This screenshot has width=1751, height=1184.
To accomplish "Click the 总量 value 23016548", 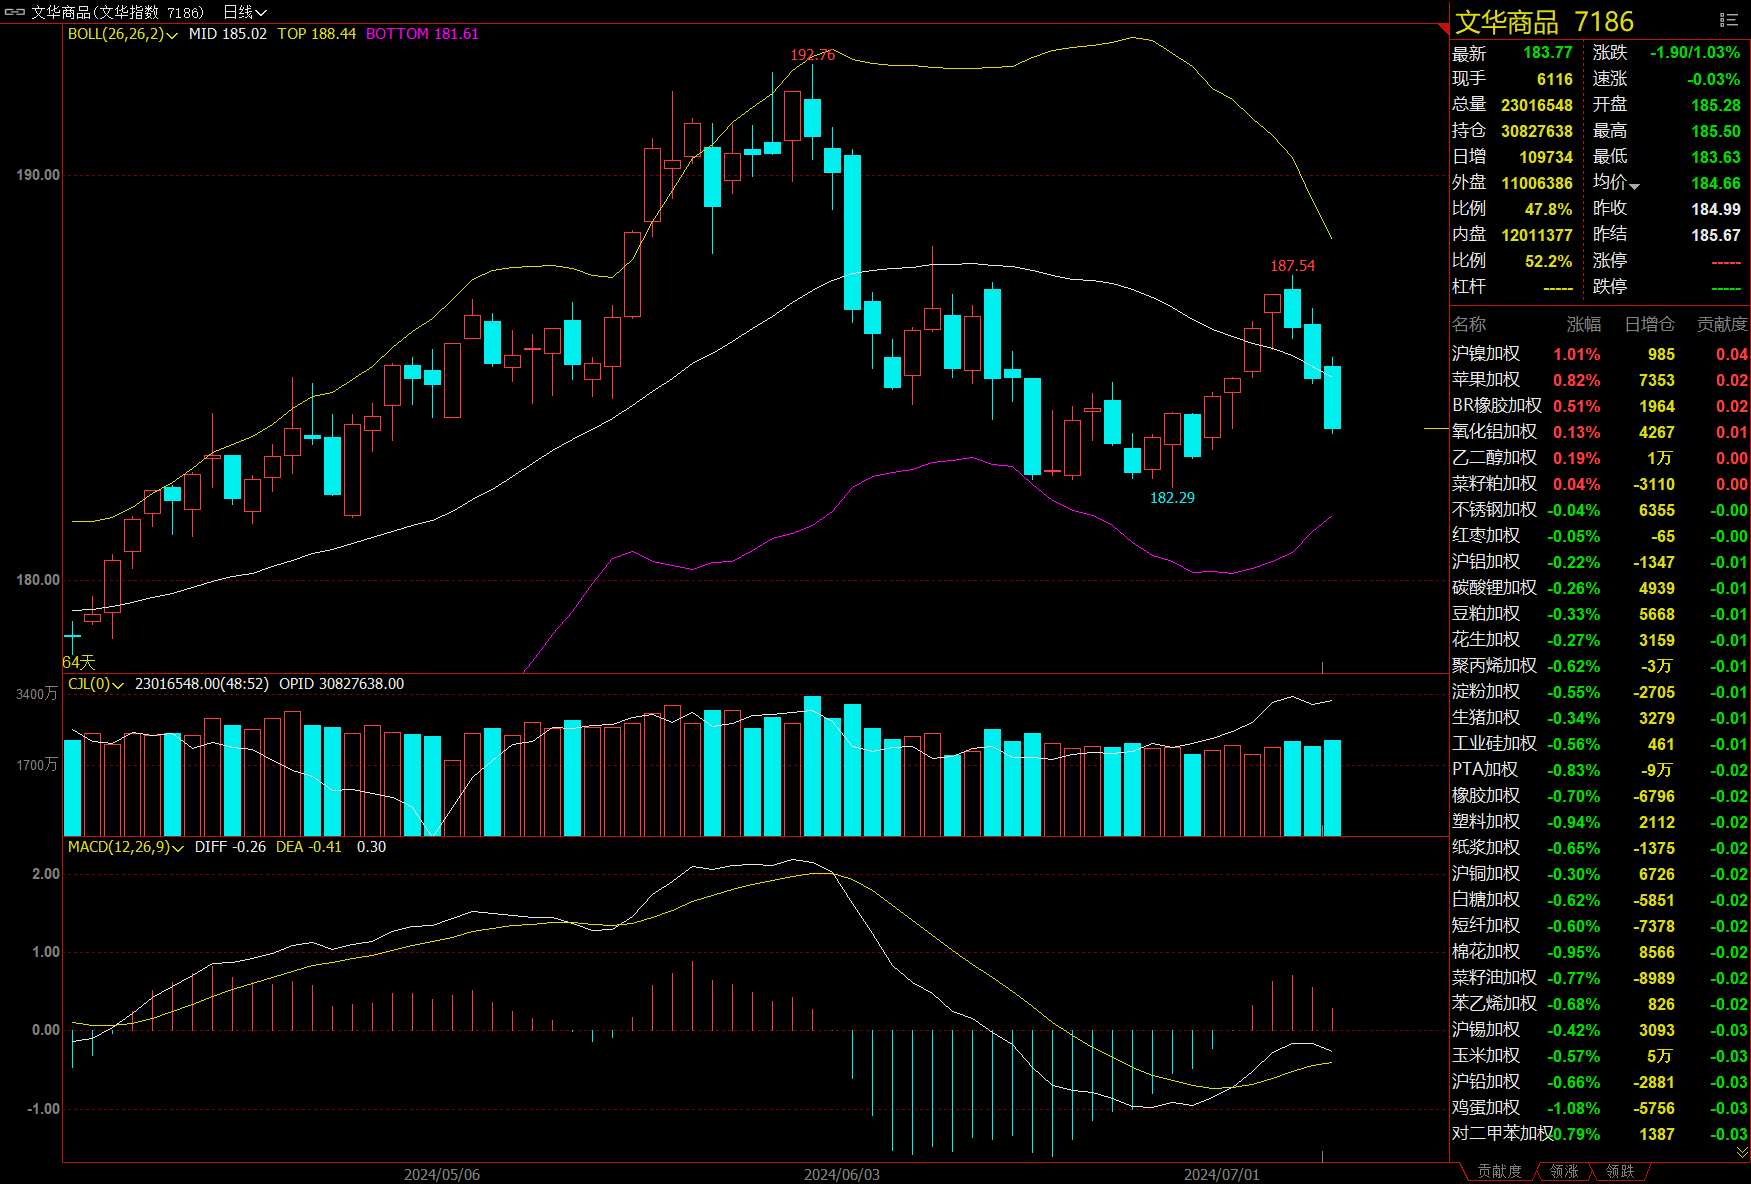I will (1536, 105).
